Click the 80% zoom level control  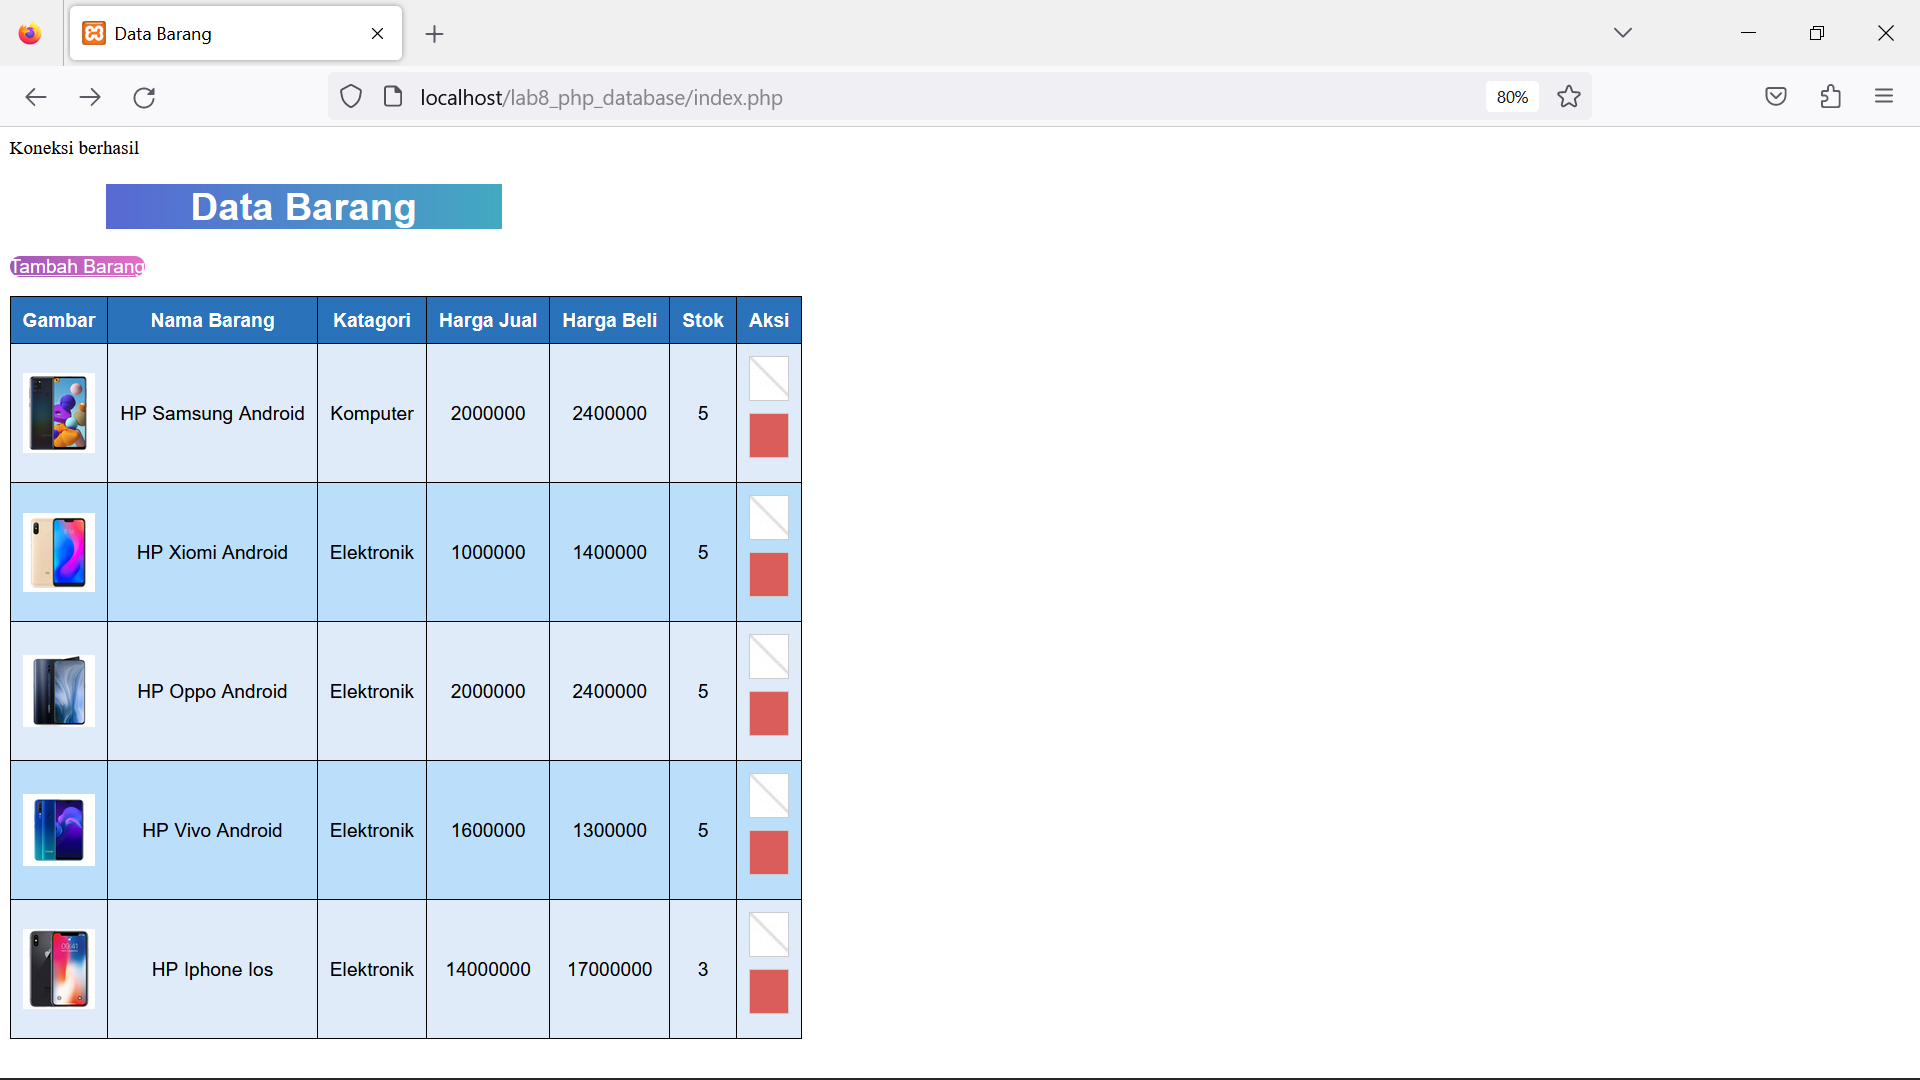(1511, 97)
